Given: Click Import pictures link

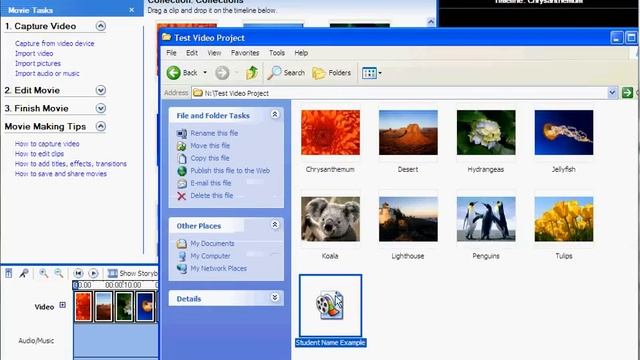Looking at the screenshot, I should point(38,64).
